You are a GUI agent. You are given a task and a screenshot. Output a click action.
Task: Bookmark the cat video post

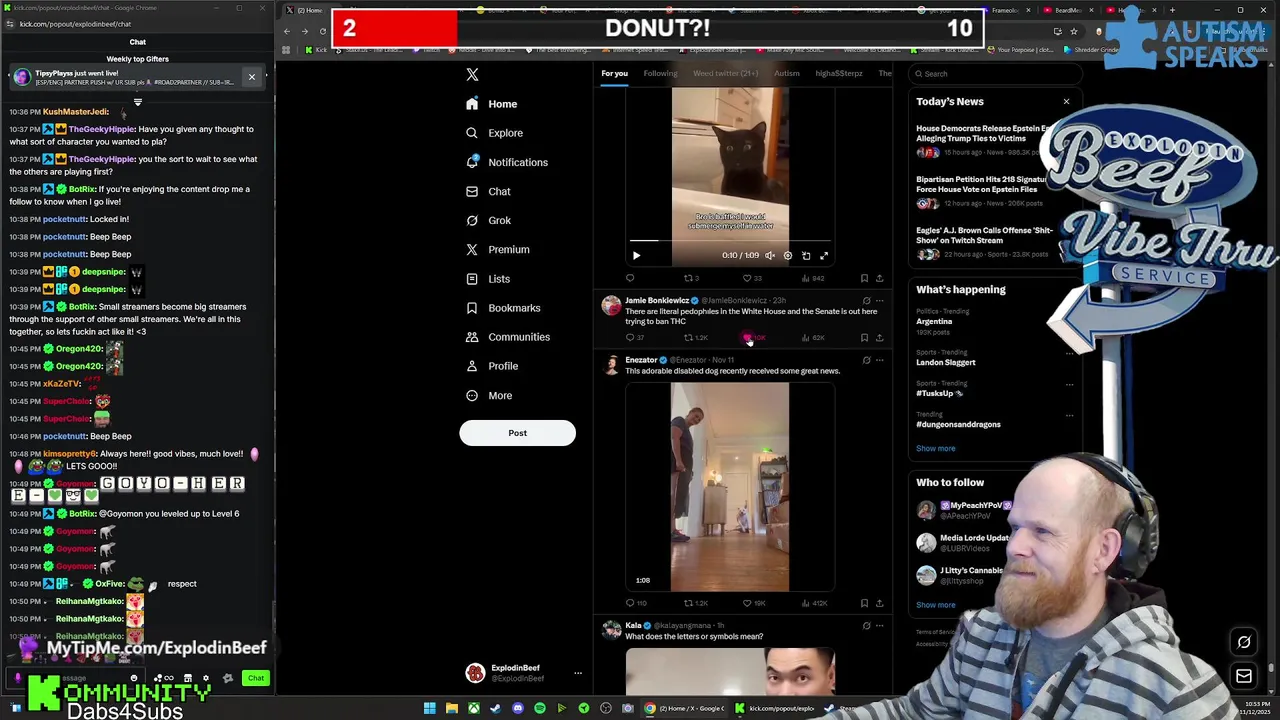(x=864, y=278)
